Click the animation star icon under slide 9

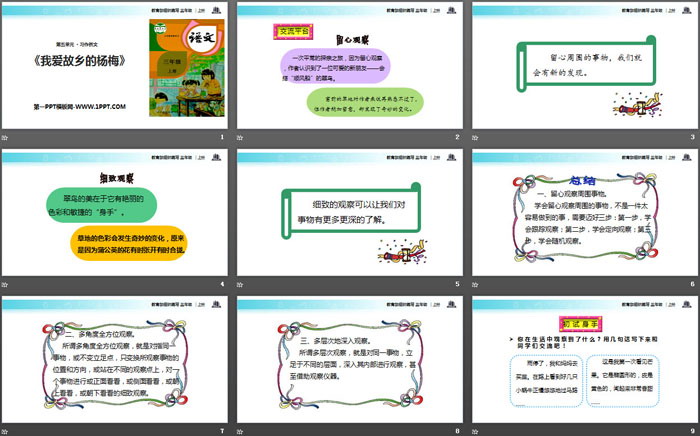coord(475,432)
